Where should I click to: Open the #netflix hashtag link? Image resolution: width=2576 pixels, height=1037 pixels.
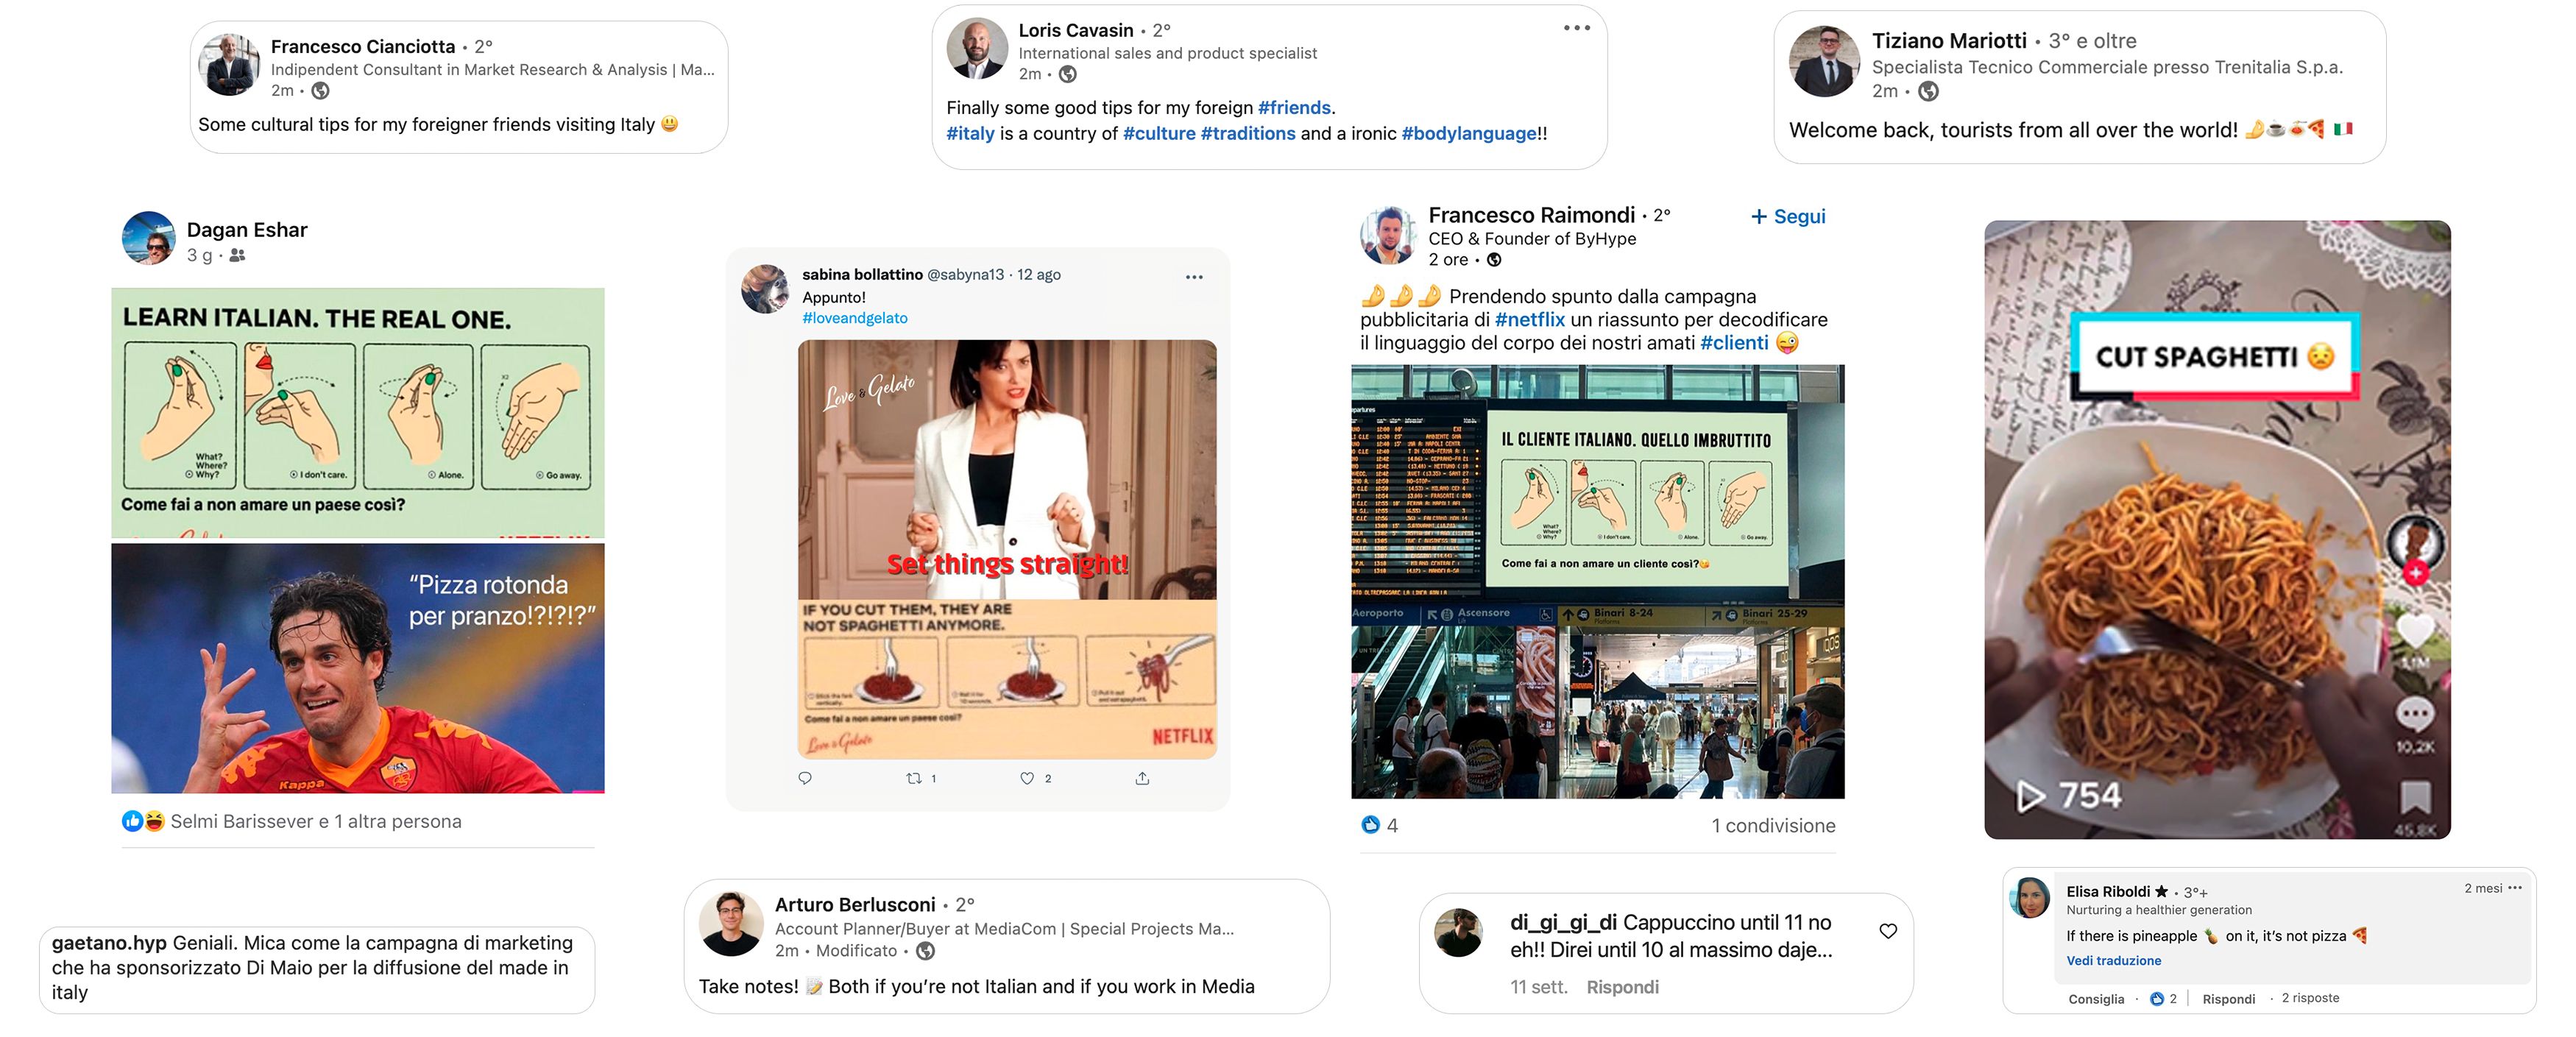1530,319
